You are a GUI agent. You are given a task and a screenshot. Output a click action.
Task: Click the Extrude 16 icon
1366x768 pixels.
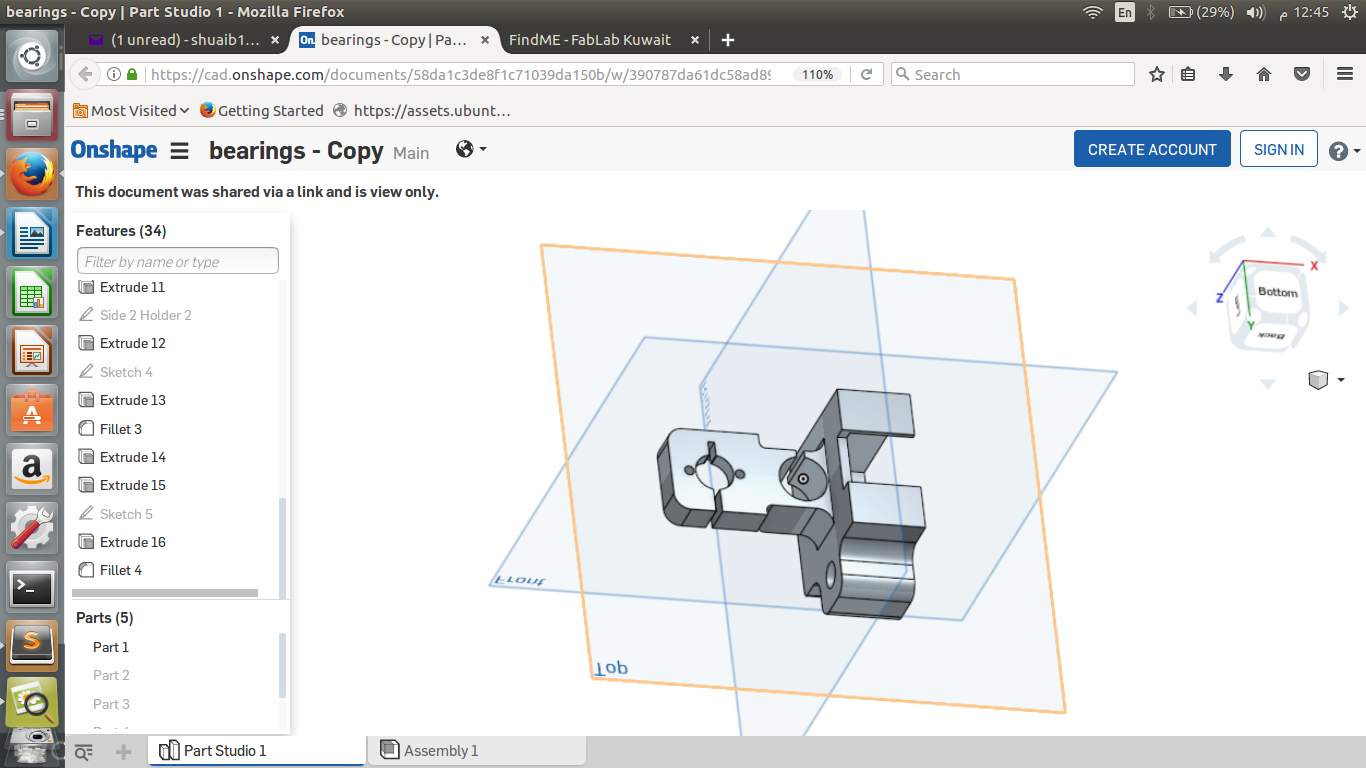(x=86, y=542)
